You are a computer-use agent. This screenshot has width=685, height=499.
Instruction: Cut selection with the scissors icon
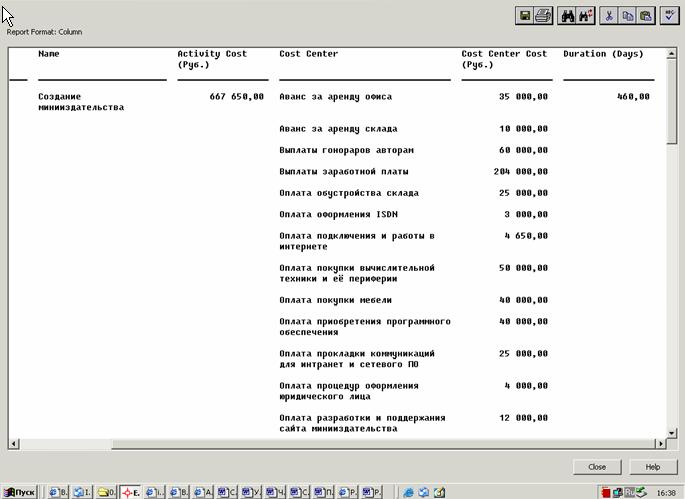610,16
